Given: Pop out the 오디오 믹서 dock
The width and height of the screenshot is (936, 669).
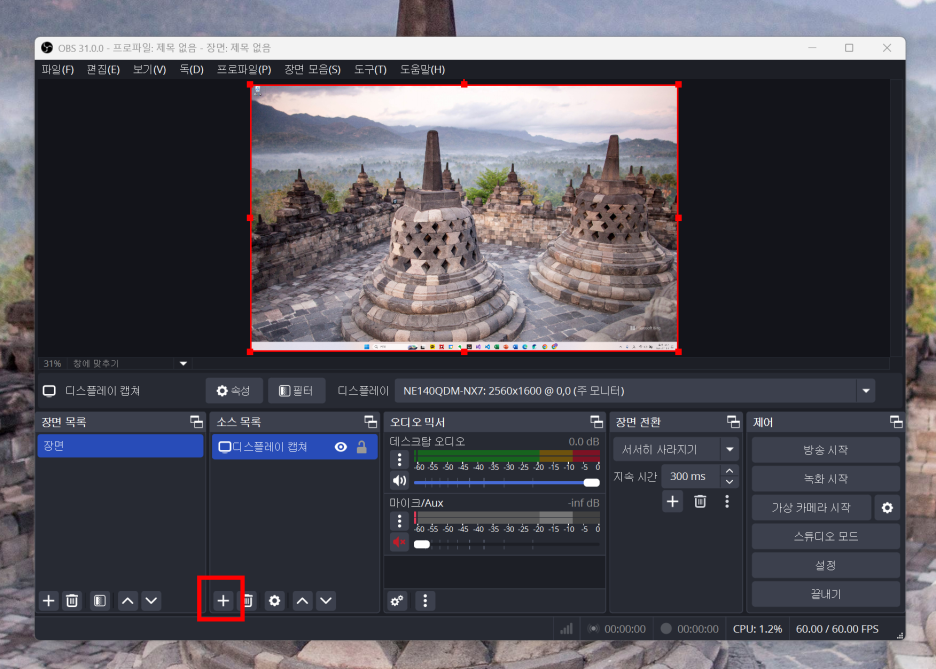Looking at the screenshot, I should [596, 422].
